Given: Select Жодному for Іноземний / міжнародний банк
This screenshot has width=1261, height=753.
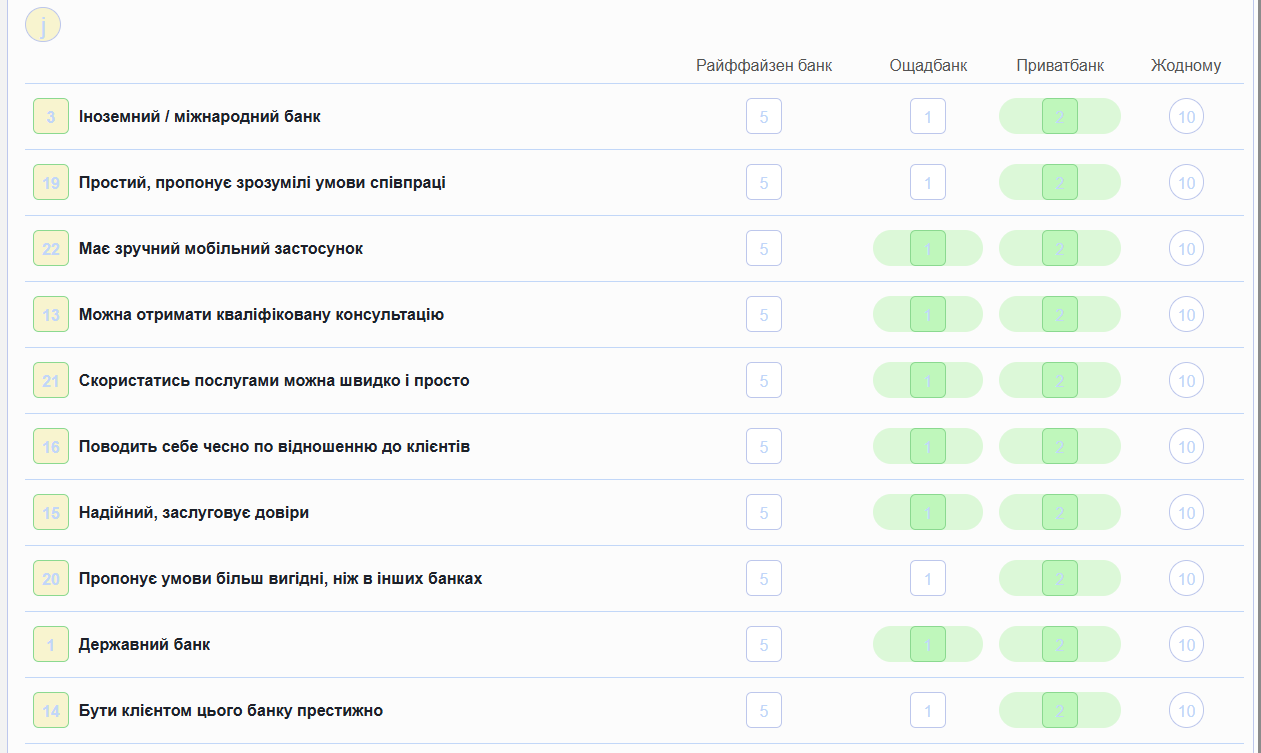Looking at the screenshot, I should pyautogui.click(x=1186, y=117).
